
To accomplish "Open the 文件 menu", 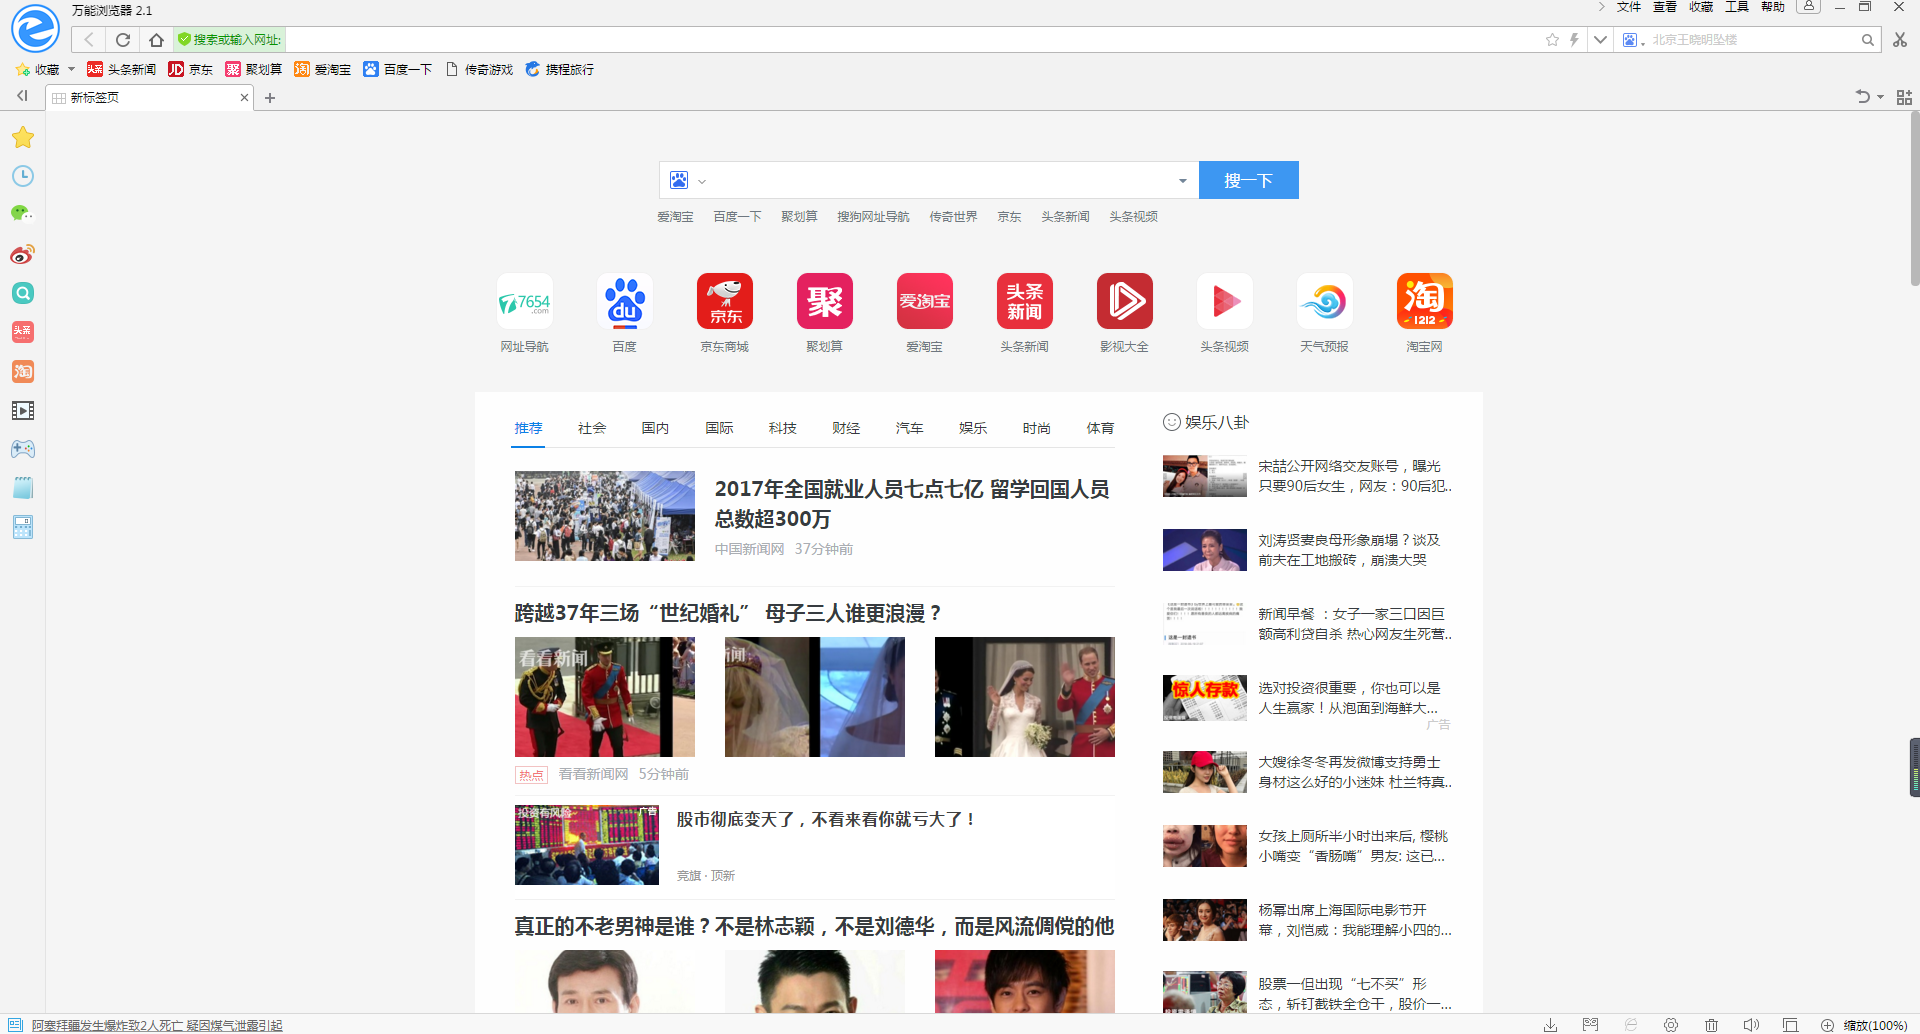I will [x=1629, y=7].
